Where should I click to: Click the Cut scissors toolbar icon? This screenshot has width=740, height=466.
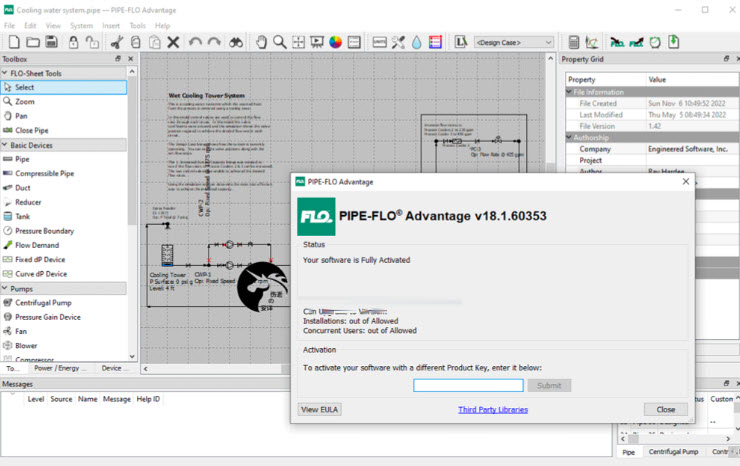116,42
